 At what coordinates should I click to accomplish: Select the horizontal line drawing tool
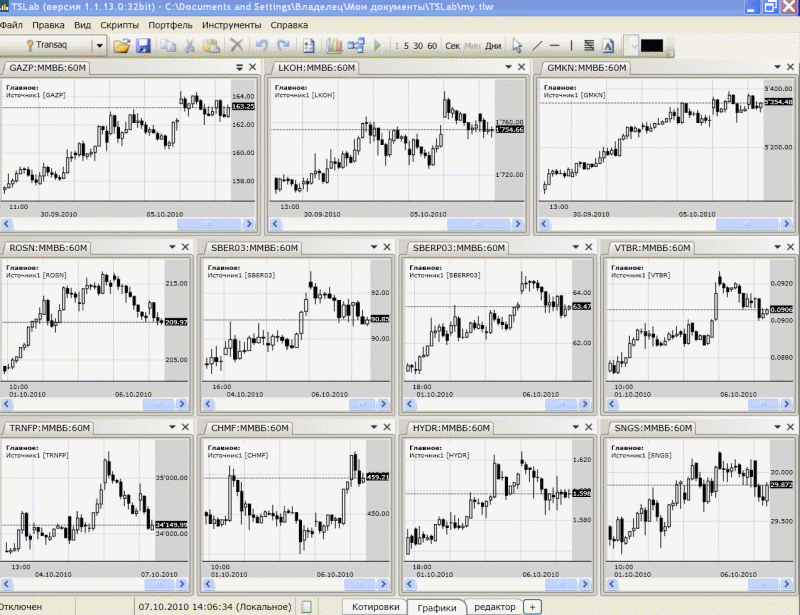coord(555,46)
